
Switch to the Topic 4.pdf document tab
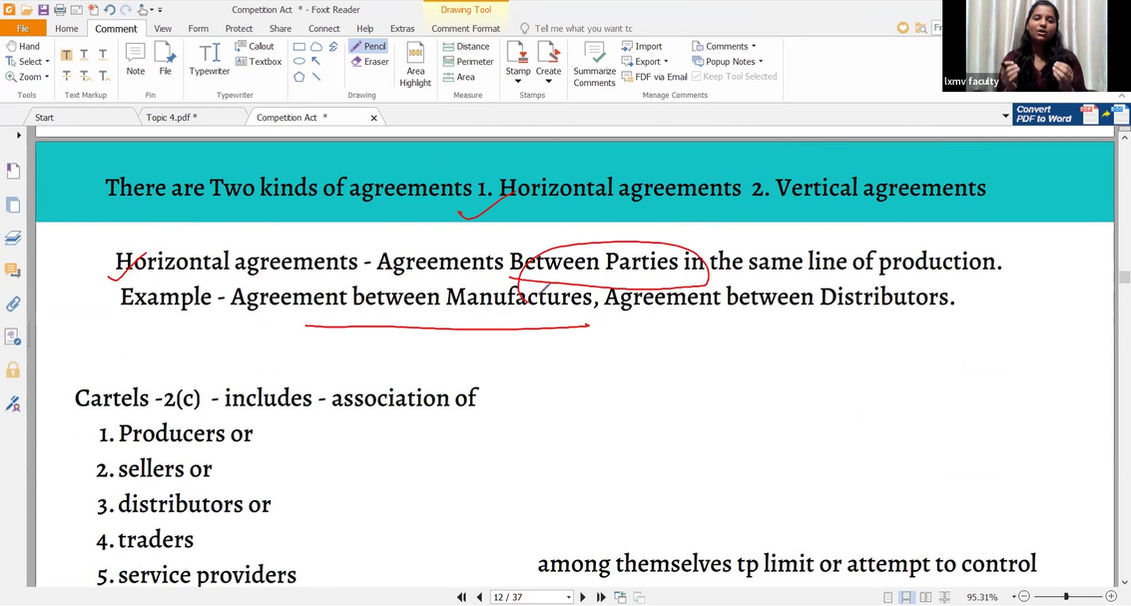[x=172, y=117]
